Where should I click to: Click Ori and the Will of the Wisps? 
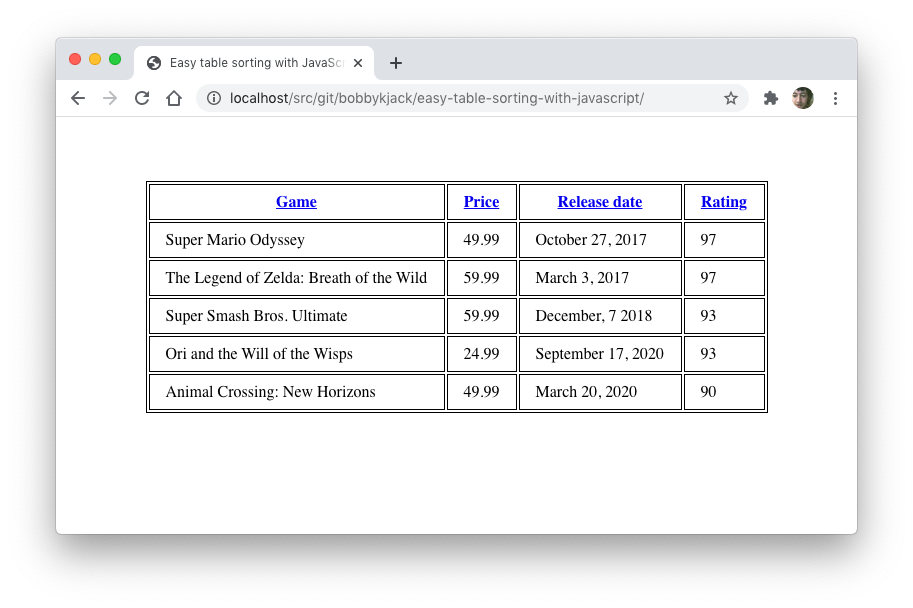[297, 354]
